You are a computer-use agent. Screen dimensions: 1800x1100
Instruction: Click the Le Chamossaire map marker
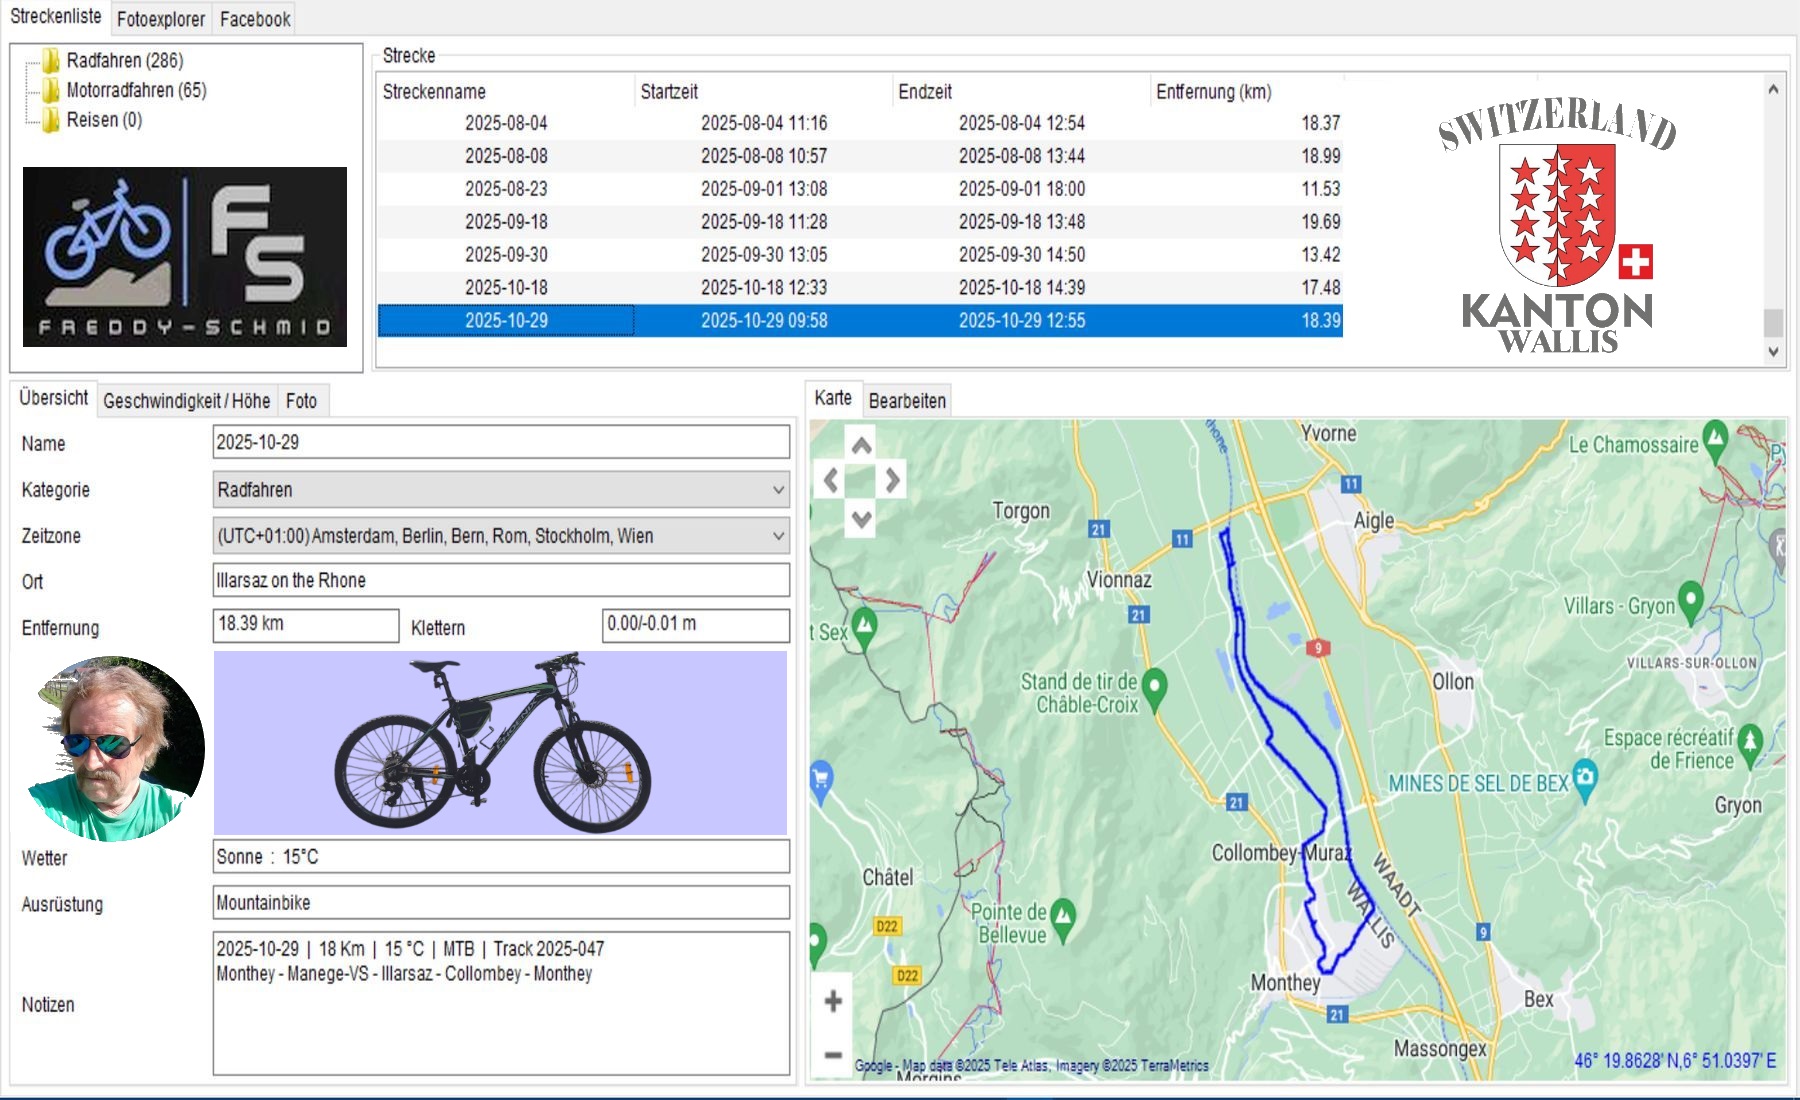pos(1715,438)
